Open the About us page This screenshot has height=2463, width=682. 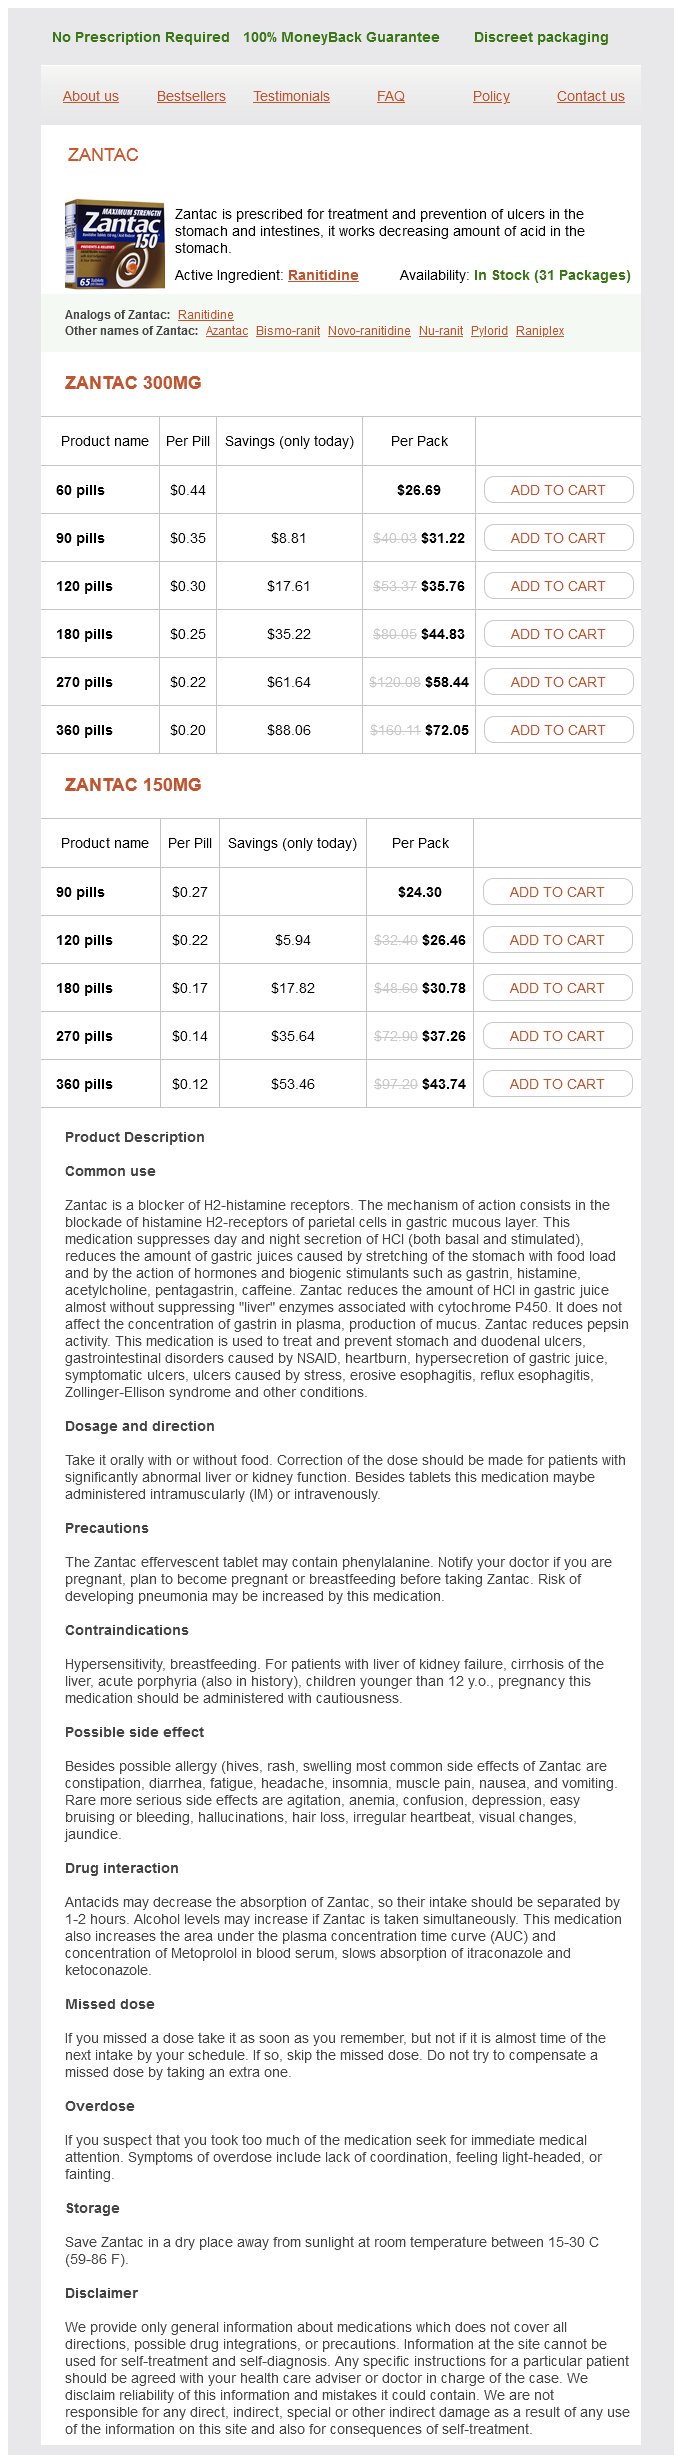(91, 96)
